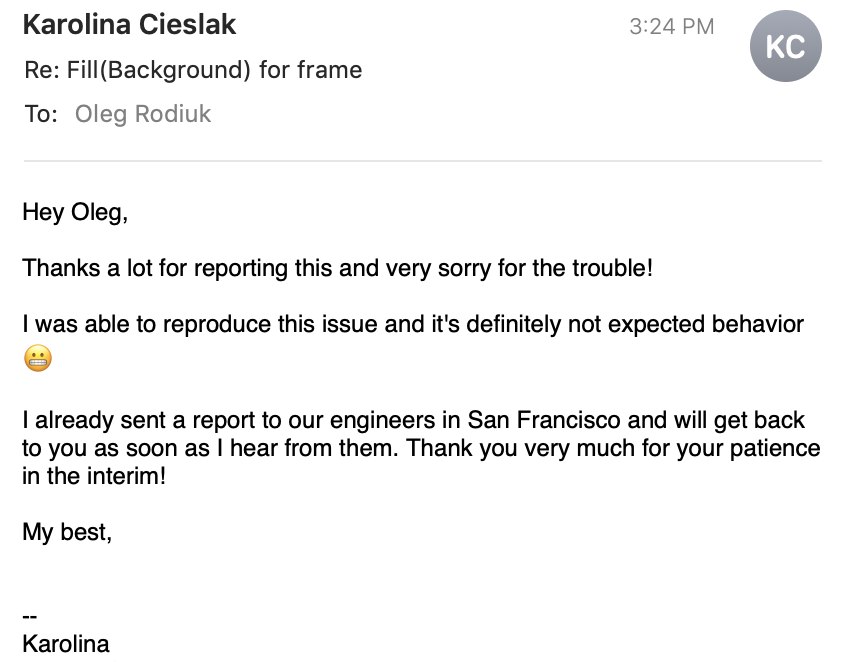Click the My best closing line
The image size is (858, 662).
pyautogui.click(x=67, y=532)
